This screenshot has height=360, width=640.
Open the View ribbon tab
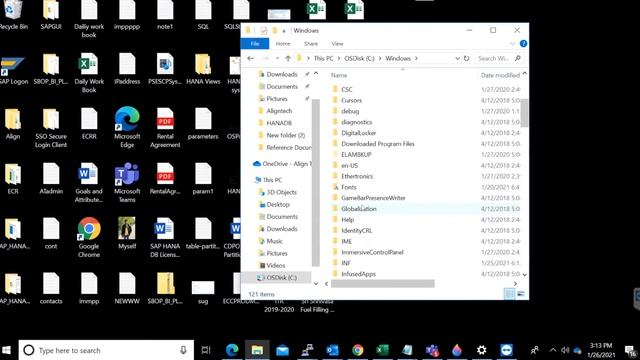click(x=337, y=44)
